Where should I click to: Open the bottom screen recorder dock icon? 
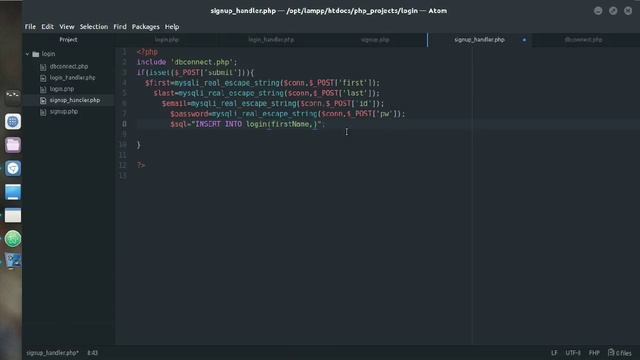[13, 261]
